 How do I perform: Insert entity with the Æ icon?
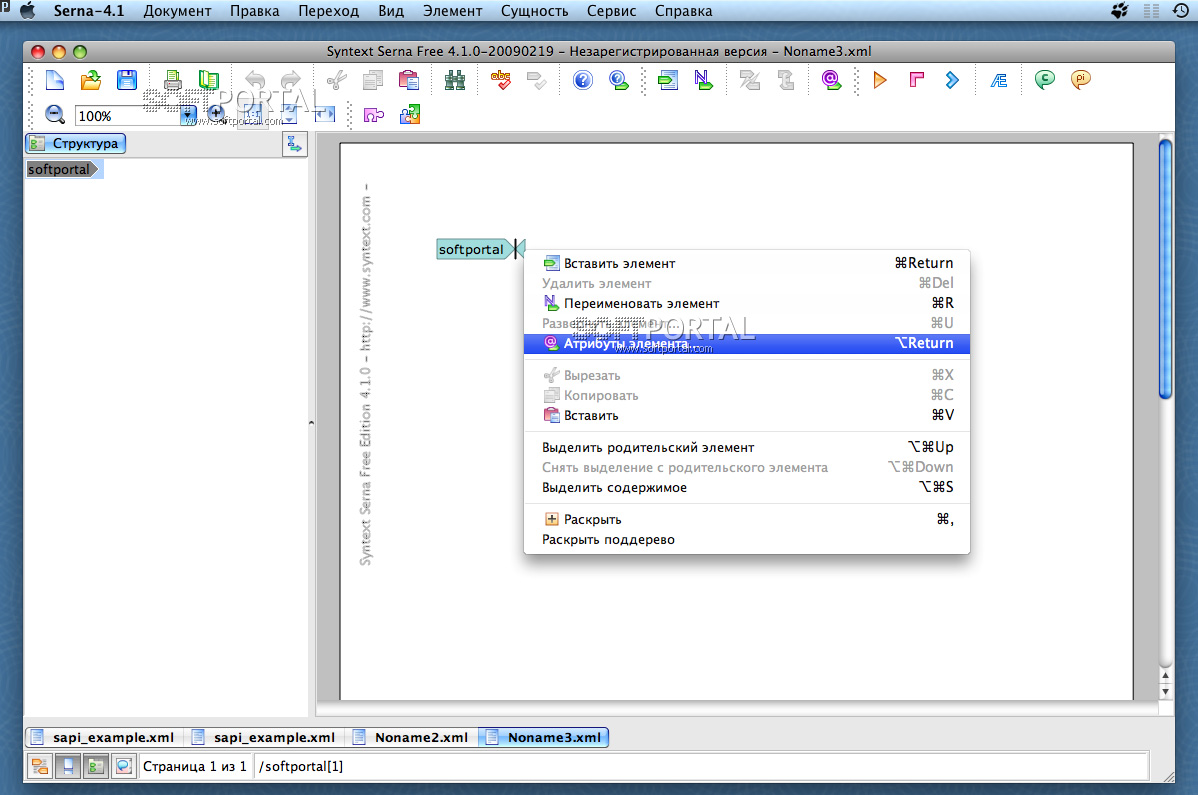tap(999, 79)
